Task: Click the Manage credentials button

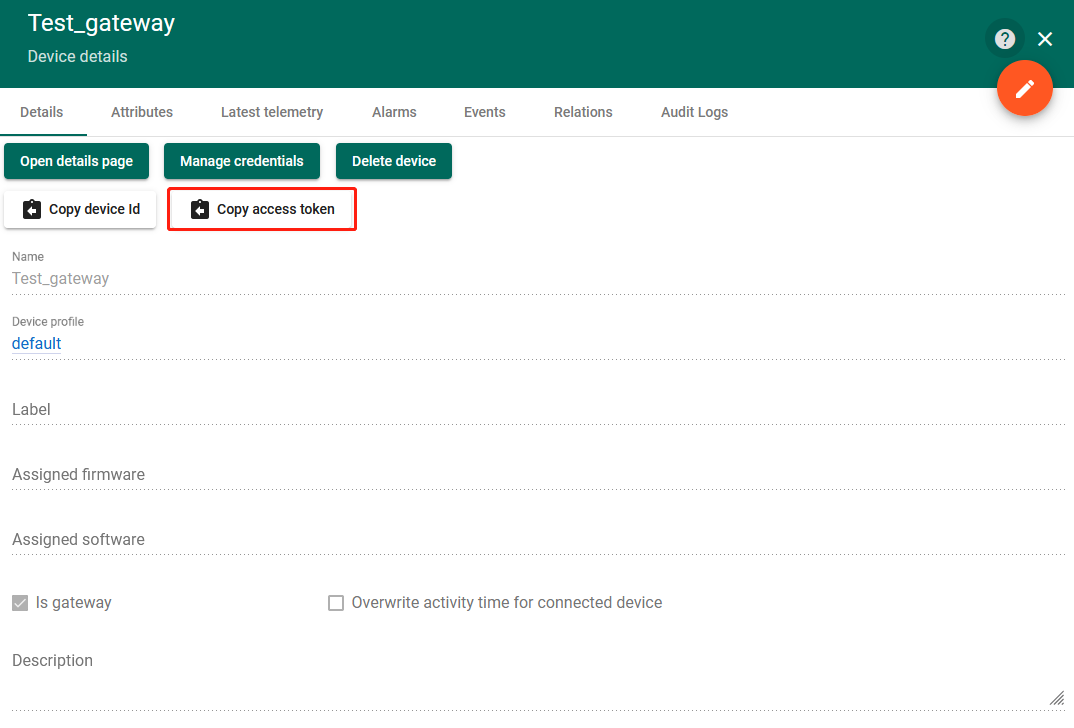Action: (x=242, y=161)
